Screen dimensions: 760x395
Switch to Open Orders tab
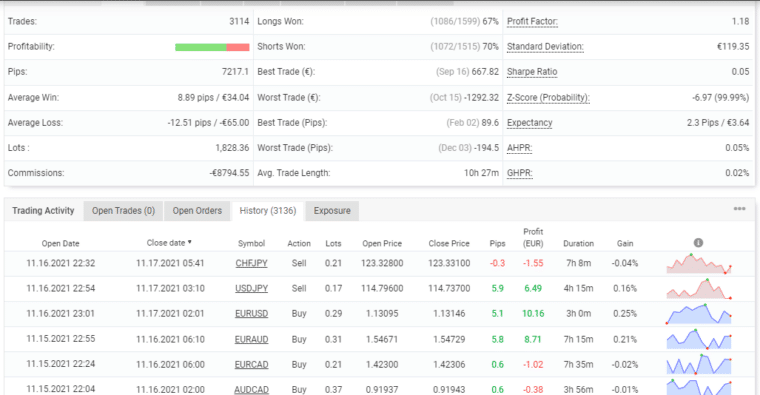[197, 211]
